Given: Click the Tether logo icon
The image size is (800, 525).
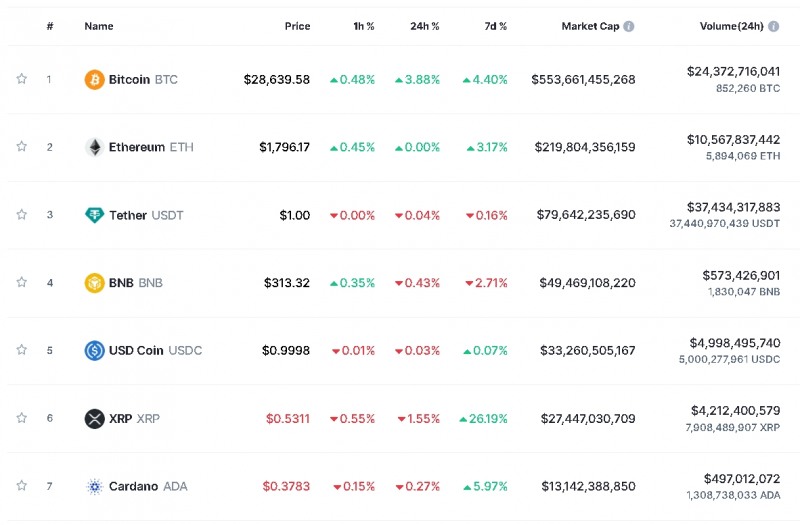Looking at the screenshot, I should [x=94, y=215].
